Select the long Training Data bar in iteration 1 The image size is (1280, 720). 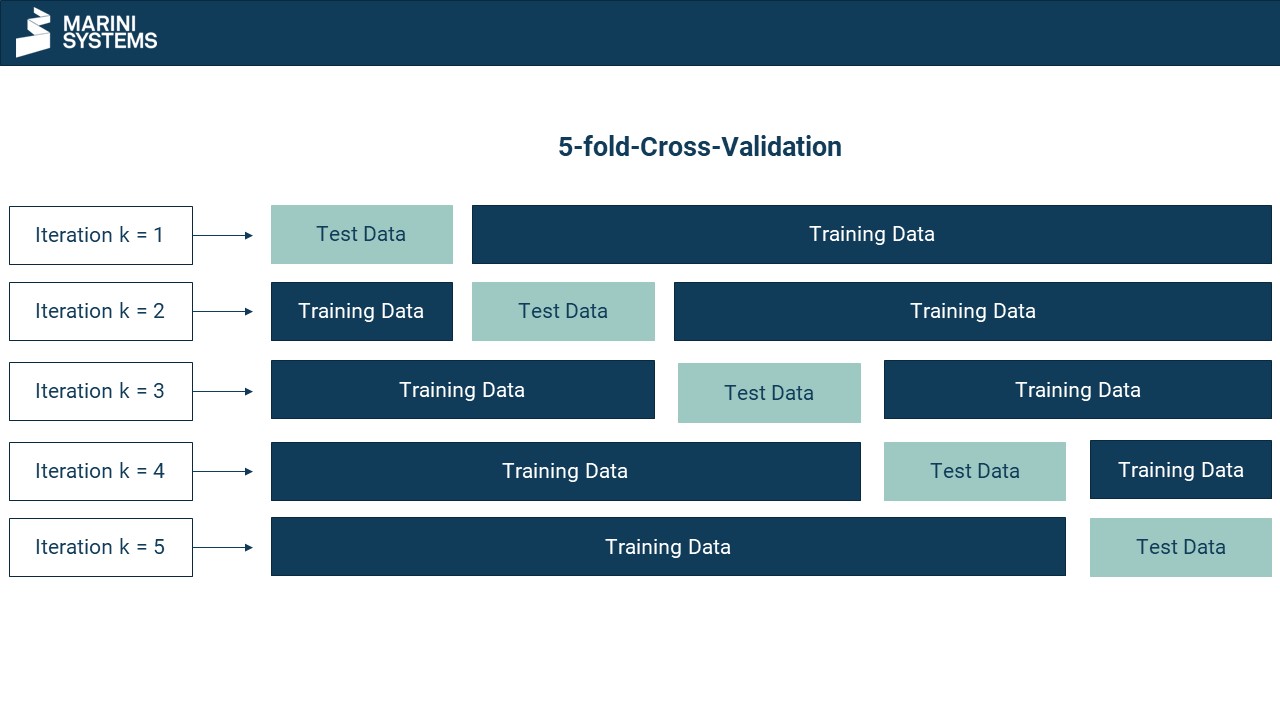872,235
